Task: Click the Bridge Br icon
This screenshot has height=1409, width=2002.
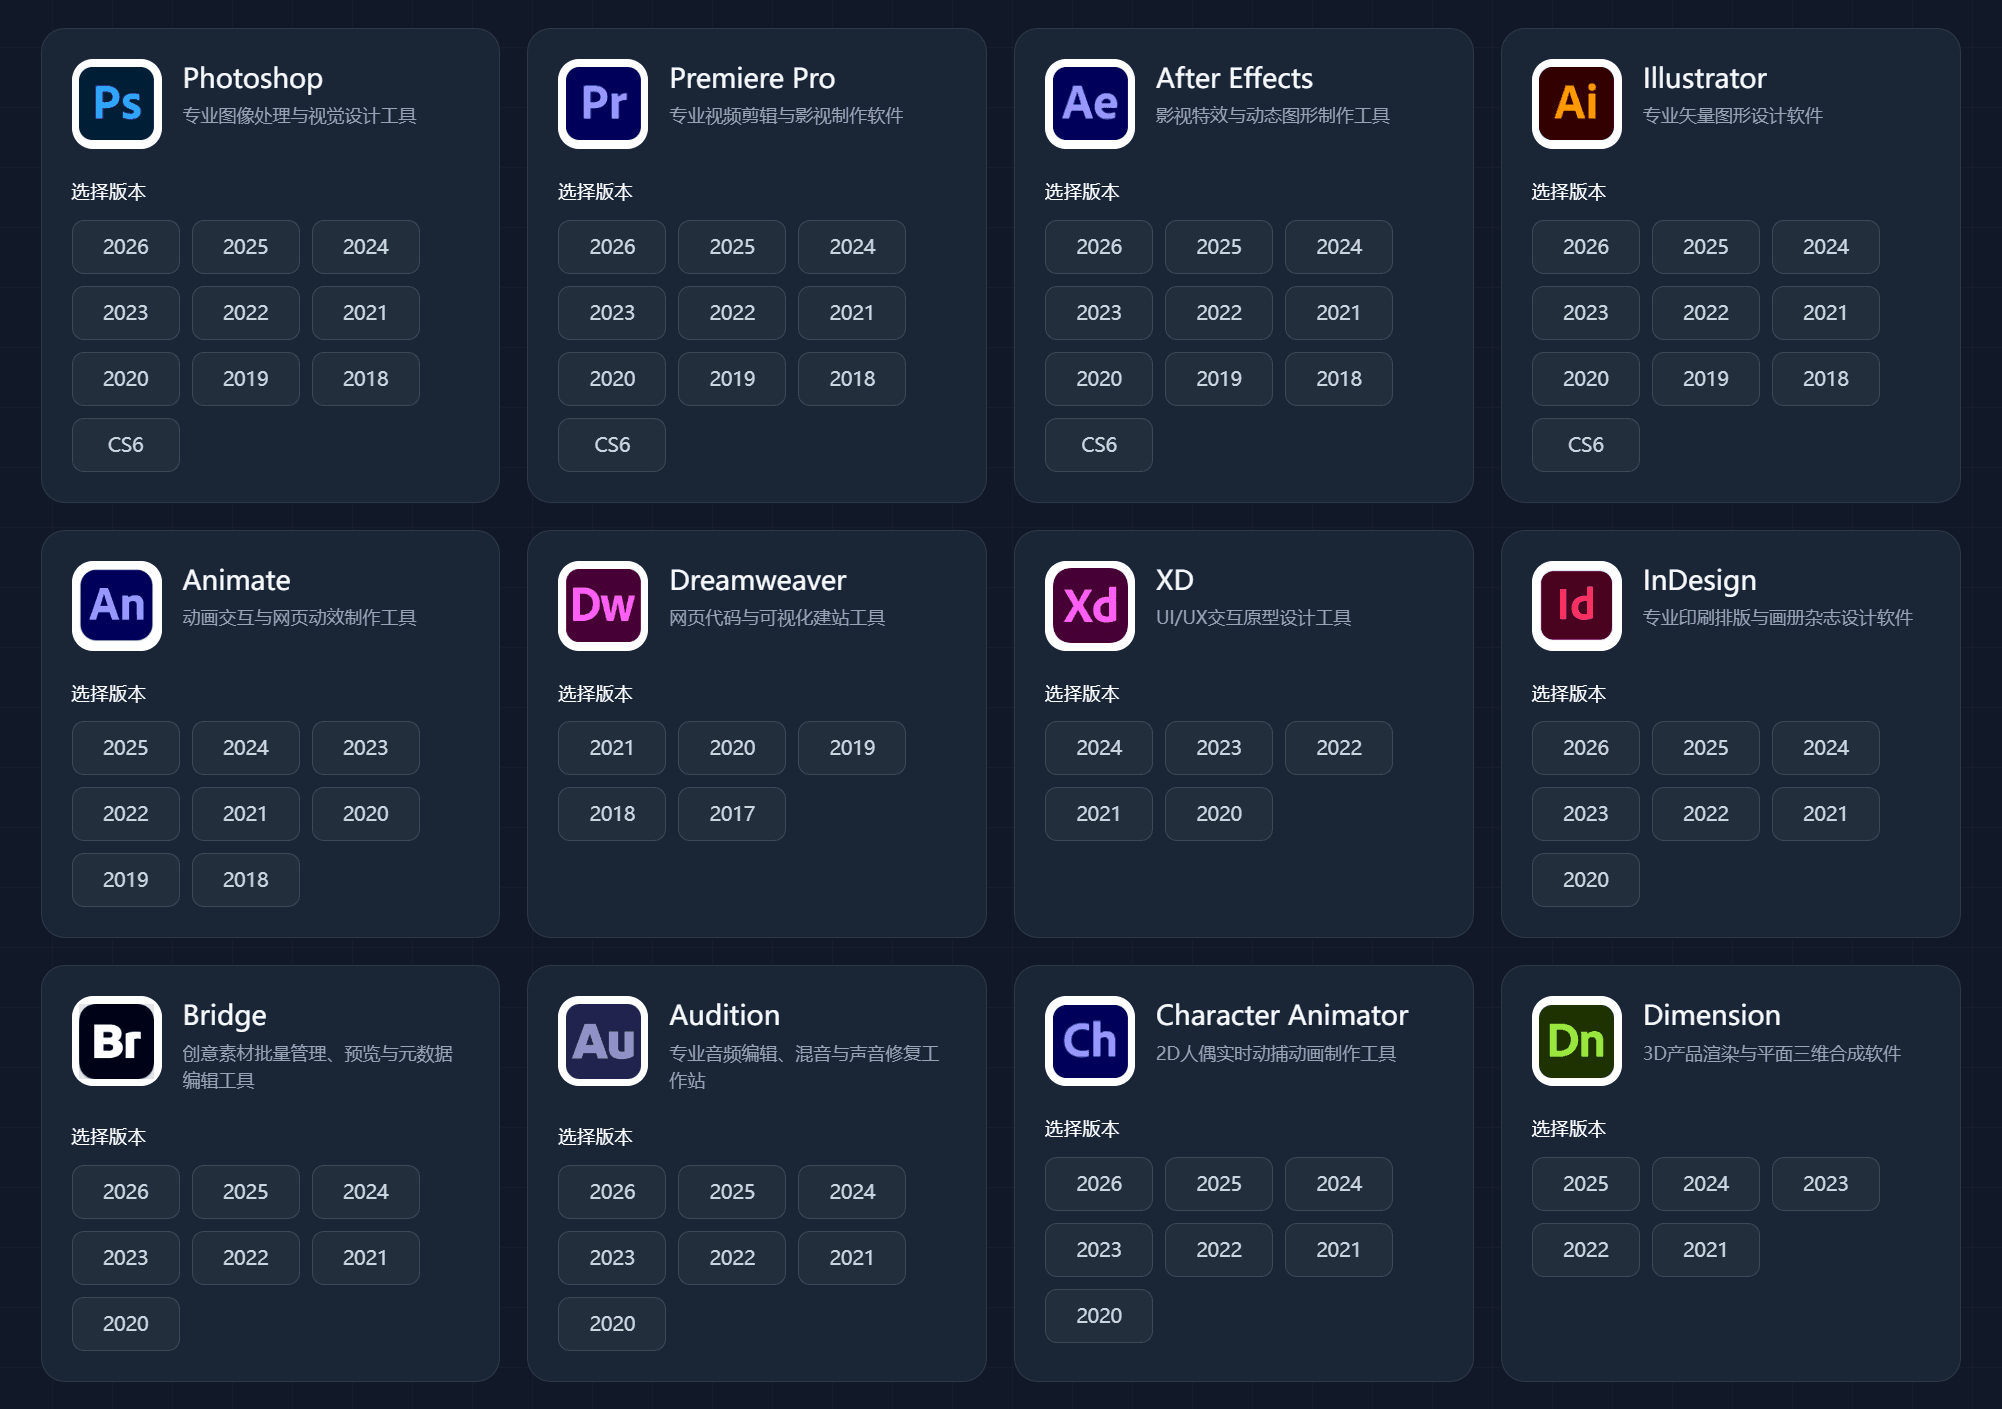Action: (117, 1041)
